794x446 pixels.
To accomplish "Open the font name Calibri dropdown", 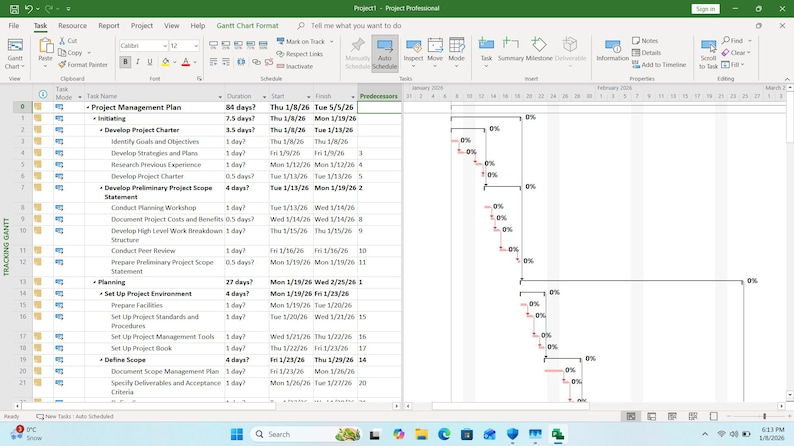I will point(165,46).
